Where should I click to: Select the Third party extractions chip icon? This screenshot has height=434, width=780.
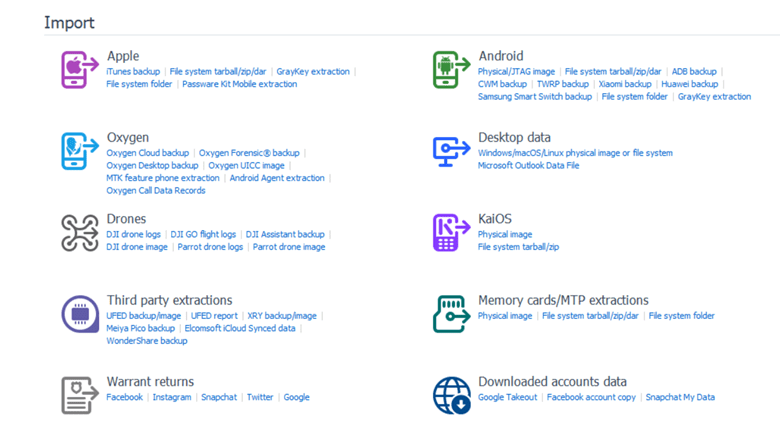80,313
